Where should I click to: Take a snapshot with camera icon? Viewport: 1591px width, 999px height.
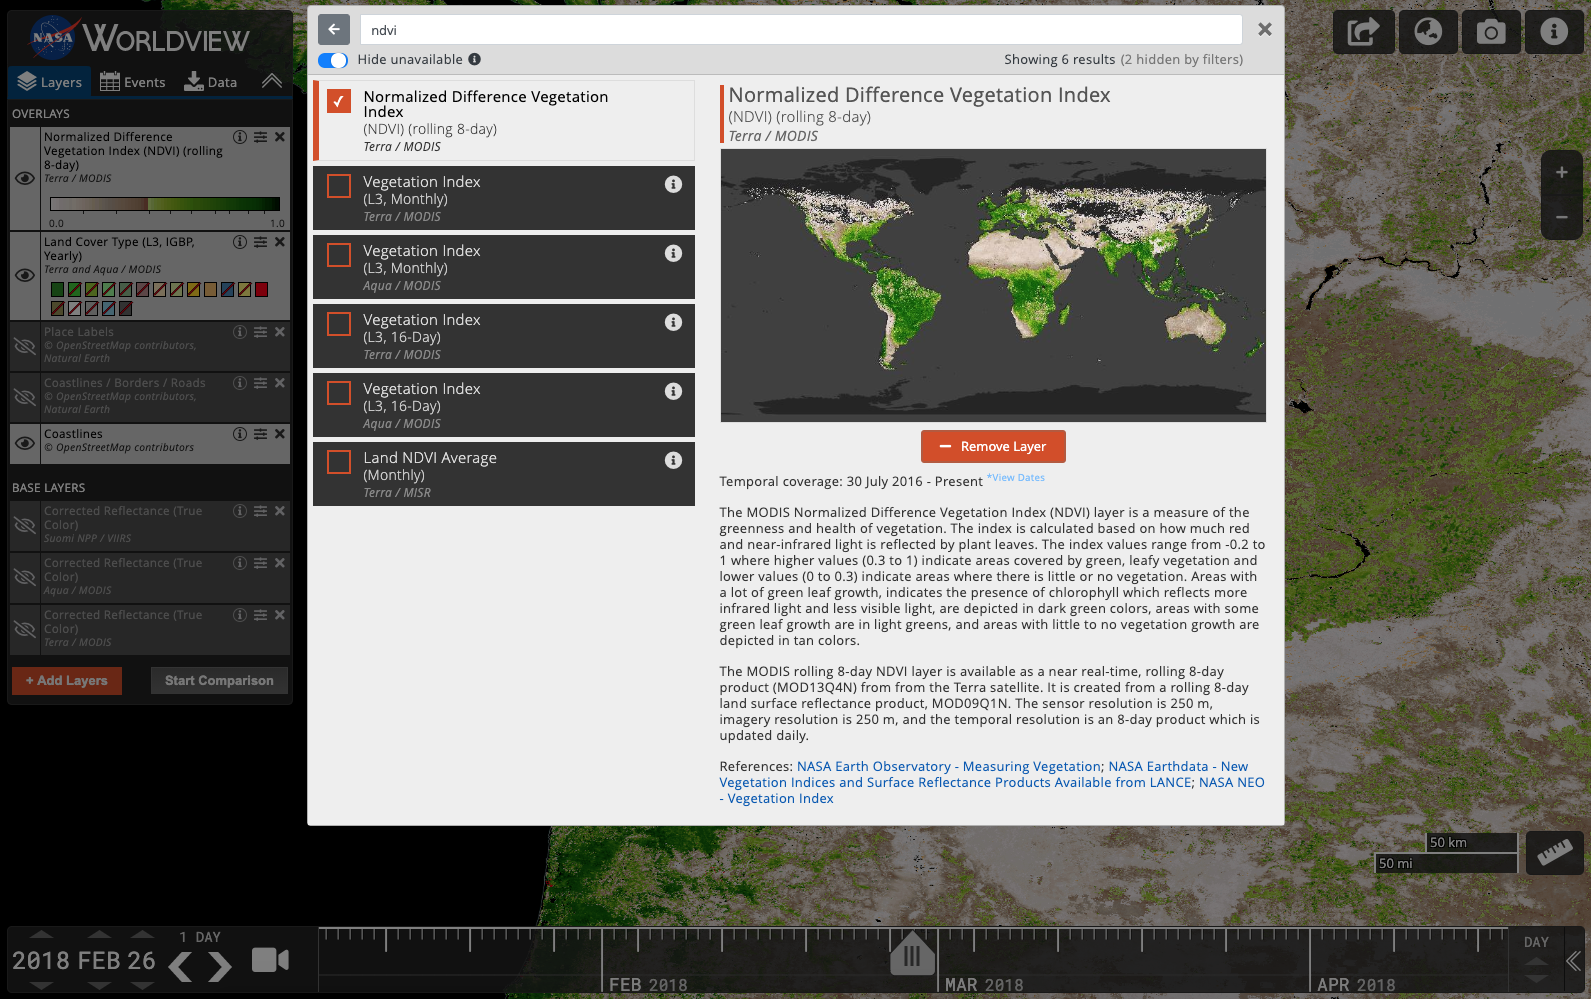tap(1491, 32)
